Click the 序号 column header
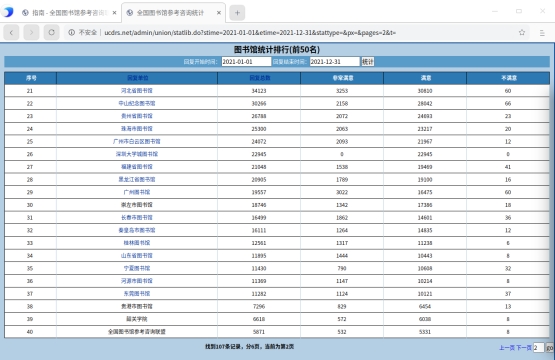 [x=31, y=78]
